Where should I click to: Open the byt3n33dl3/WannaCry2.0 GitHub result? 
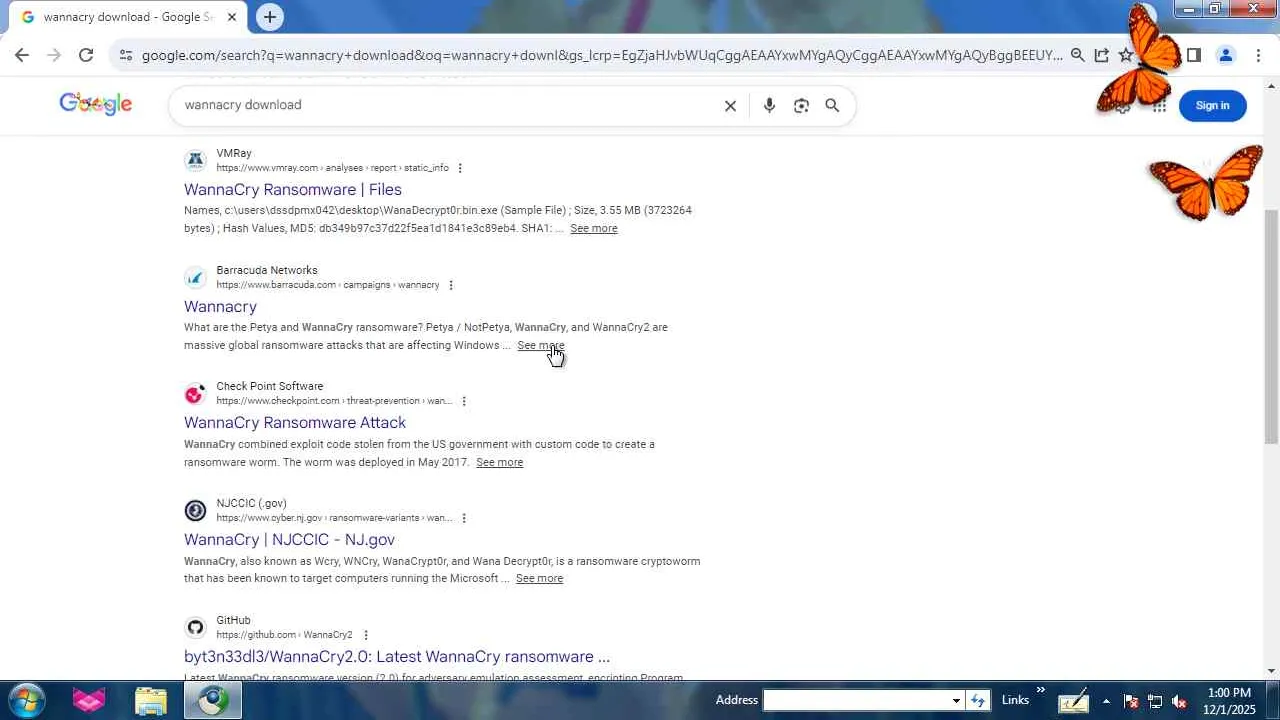pos(397,657)
